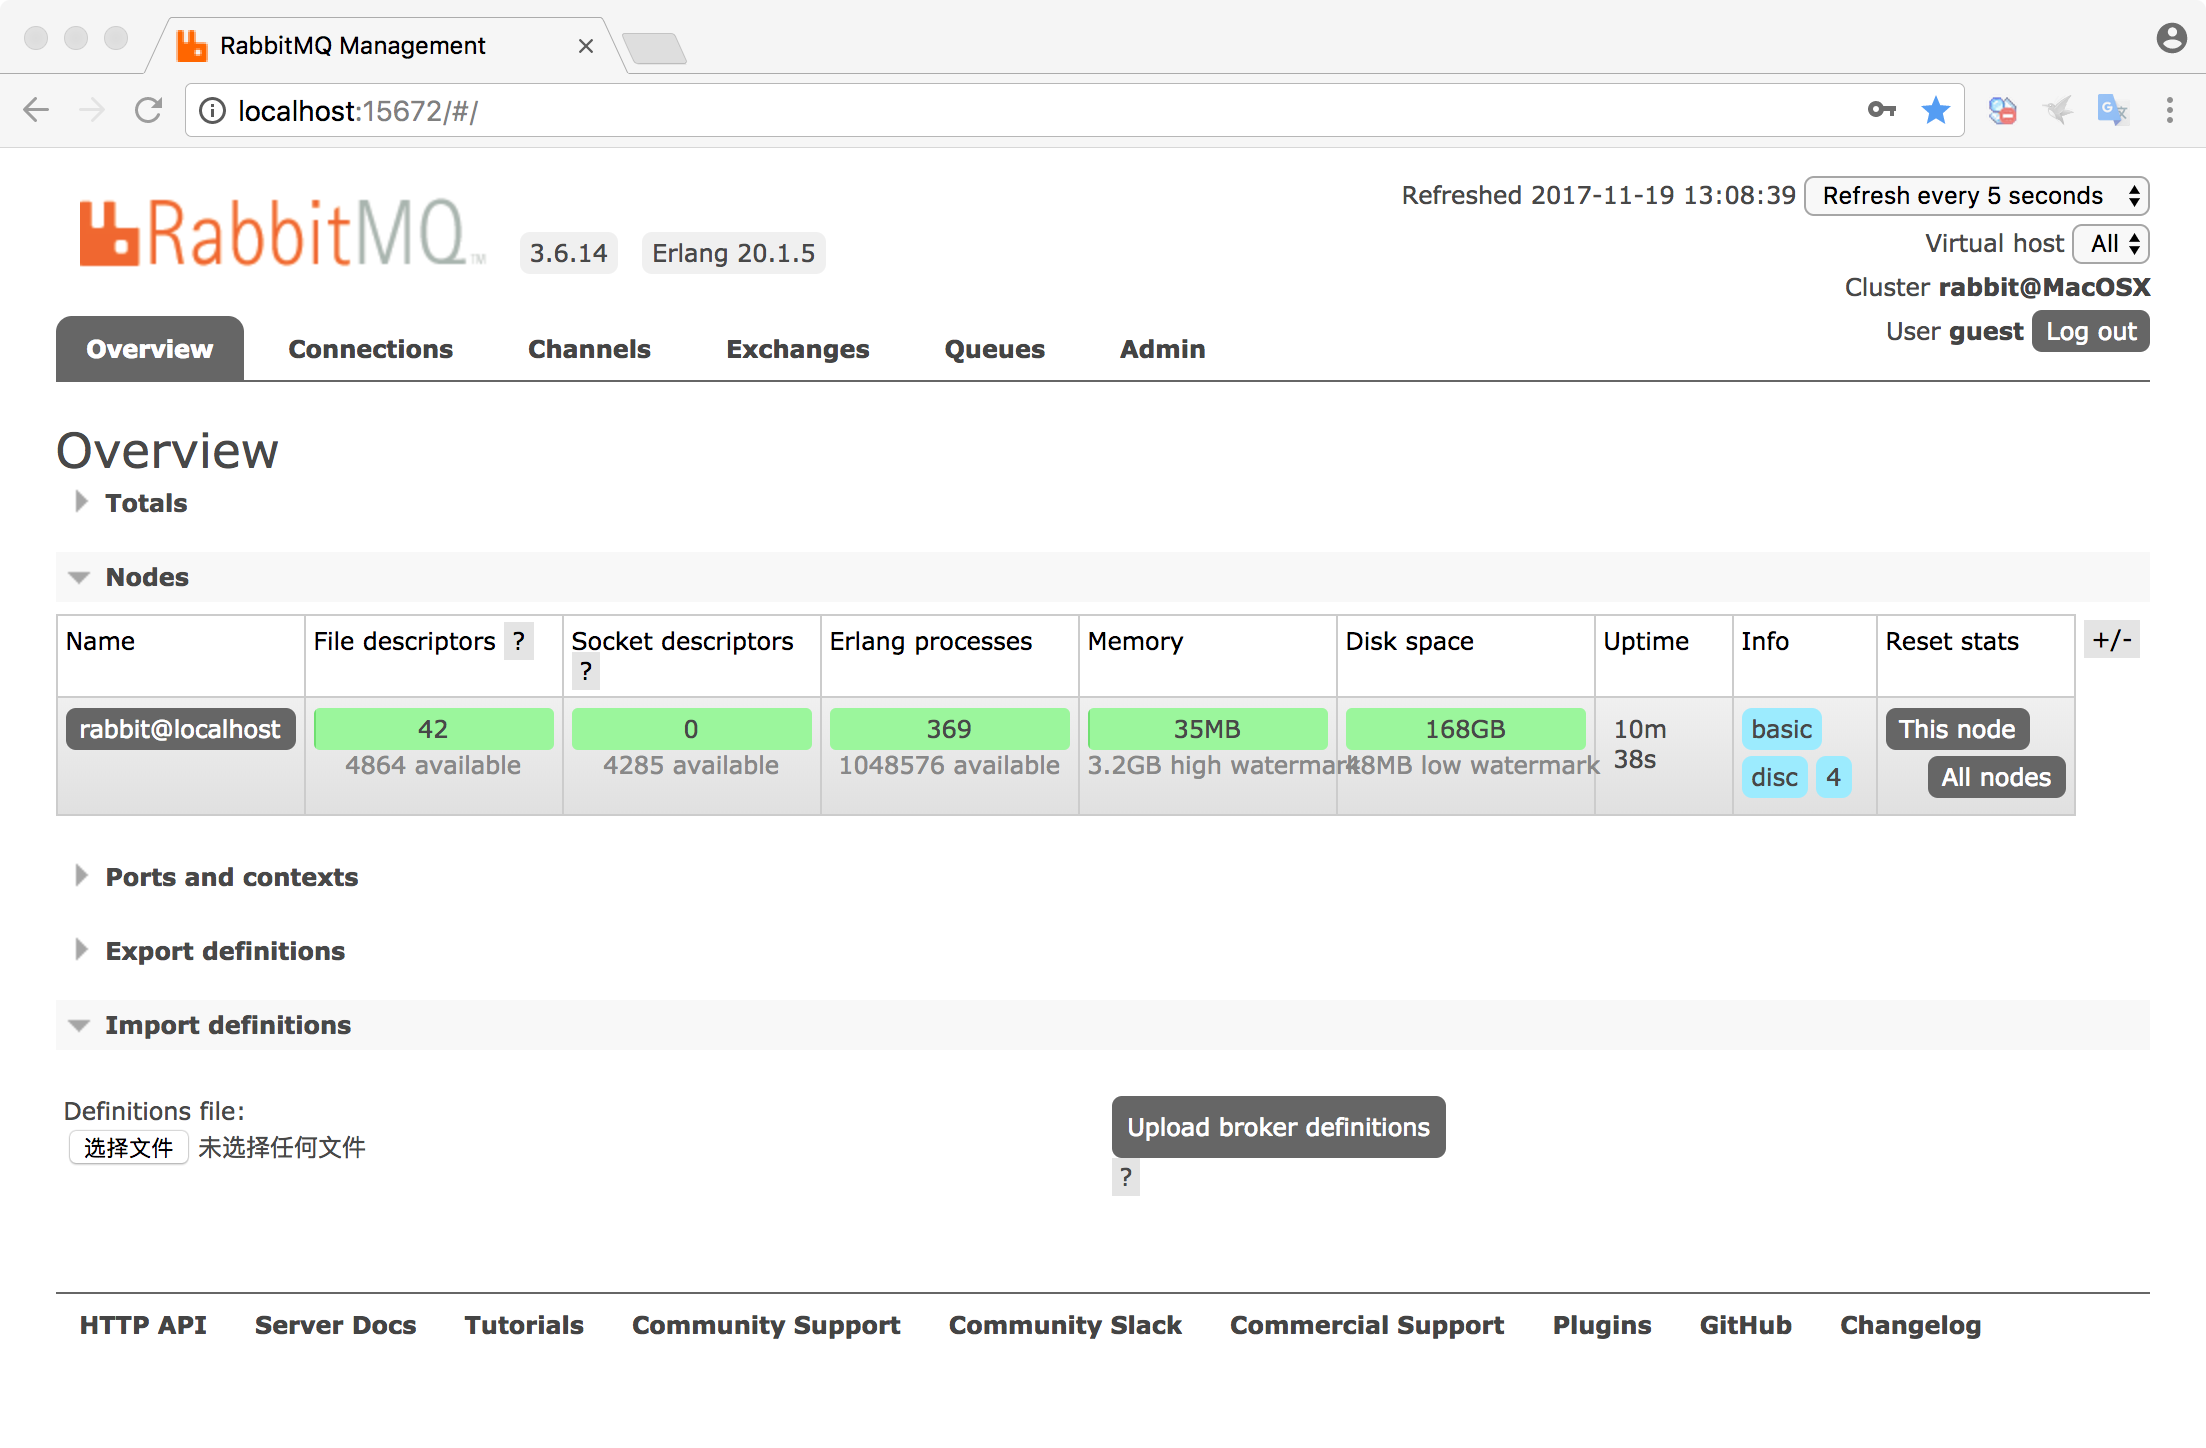
Task: Reset stats for All nodes
Action: tap(1996, 777)
